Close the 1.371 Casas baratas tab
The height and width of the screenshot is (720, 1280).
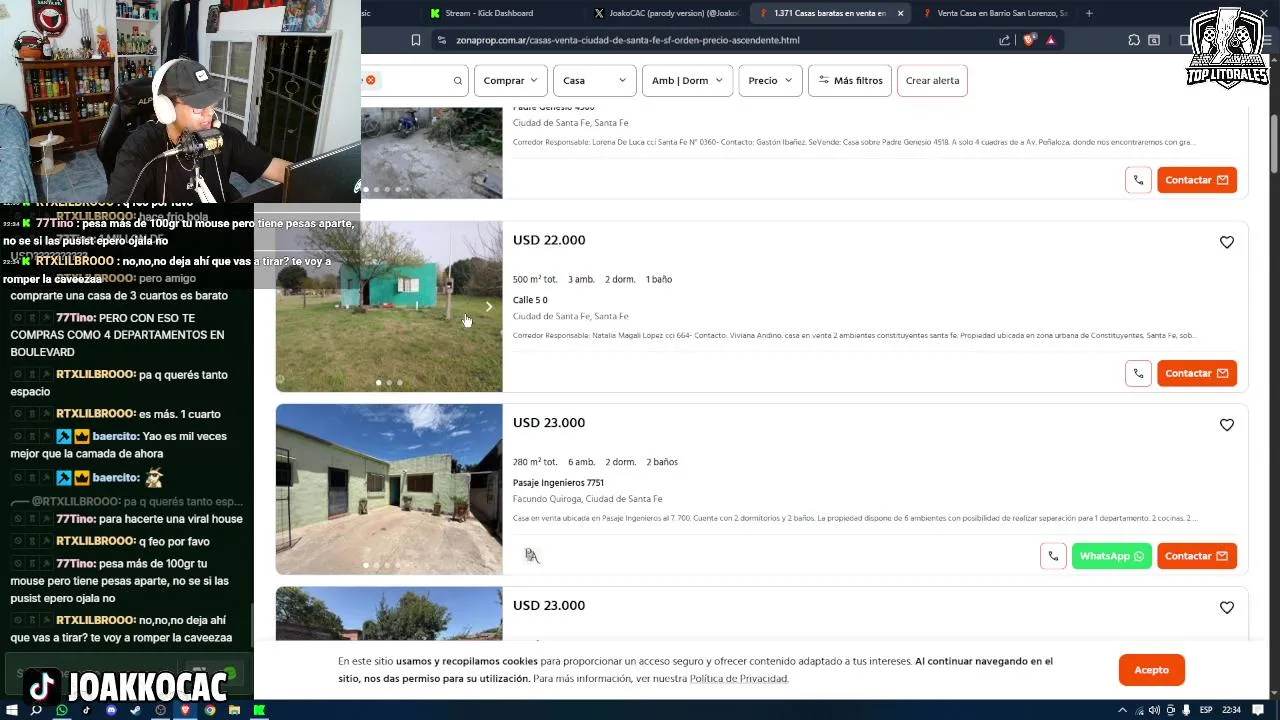(x=900, y=13)
